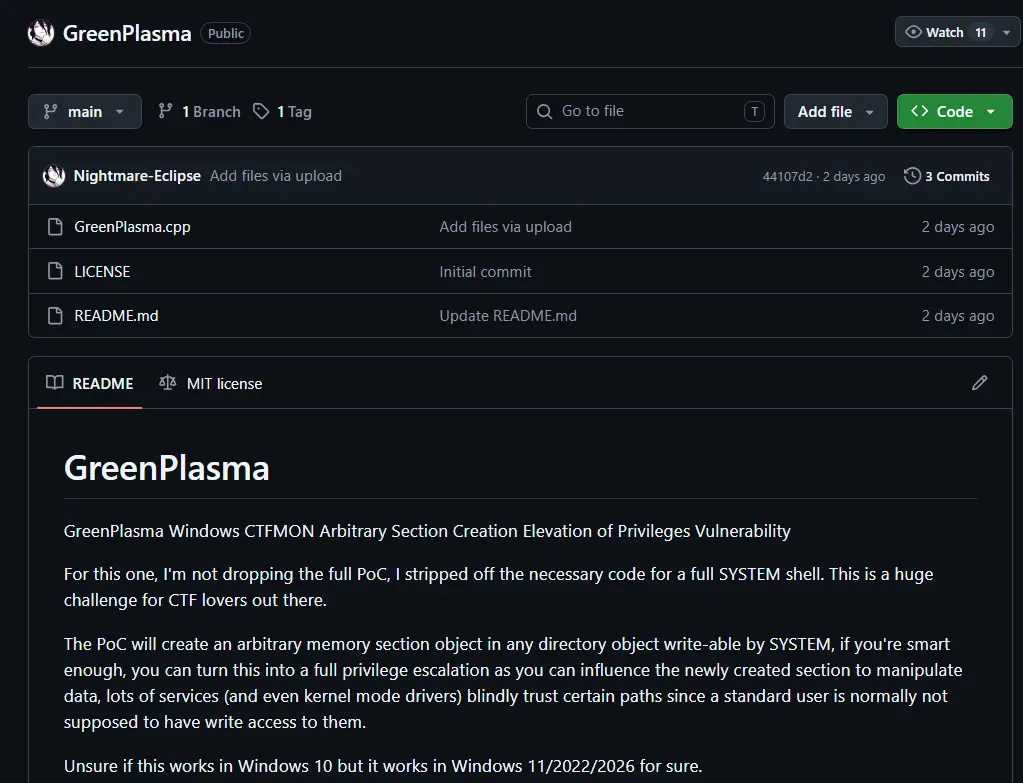Screen dimensions: 1023x783
Task: Open the 'Initial commit' commit message link
Action: pyautogui.click(x=485, y=271)
